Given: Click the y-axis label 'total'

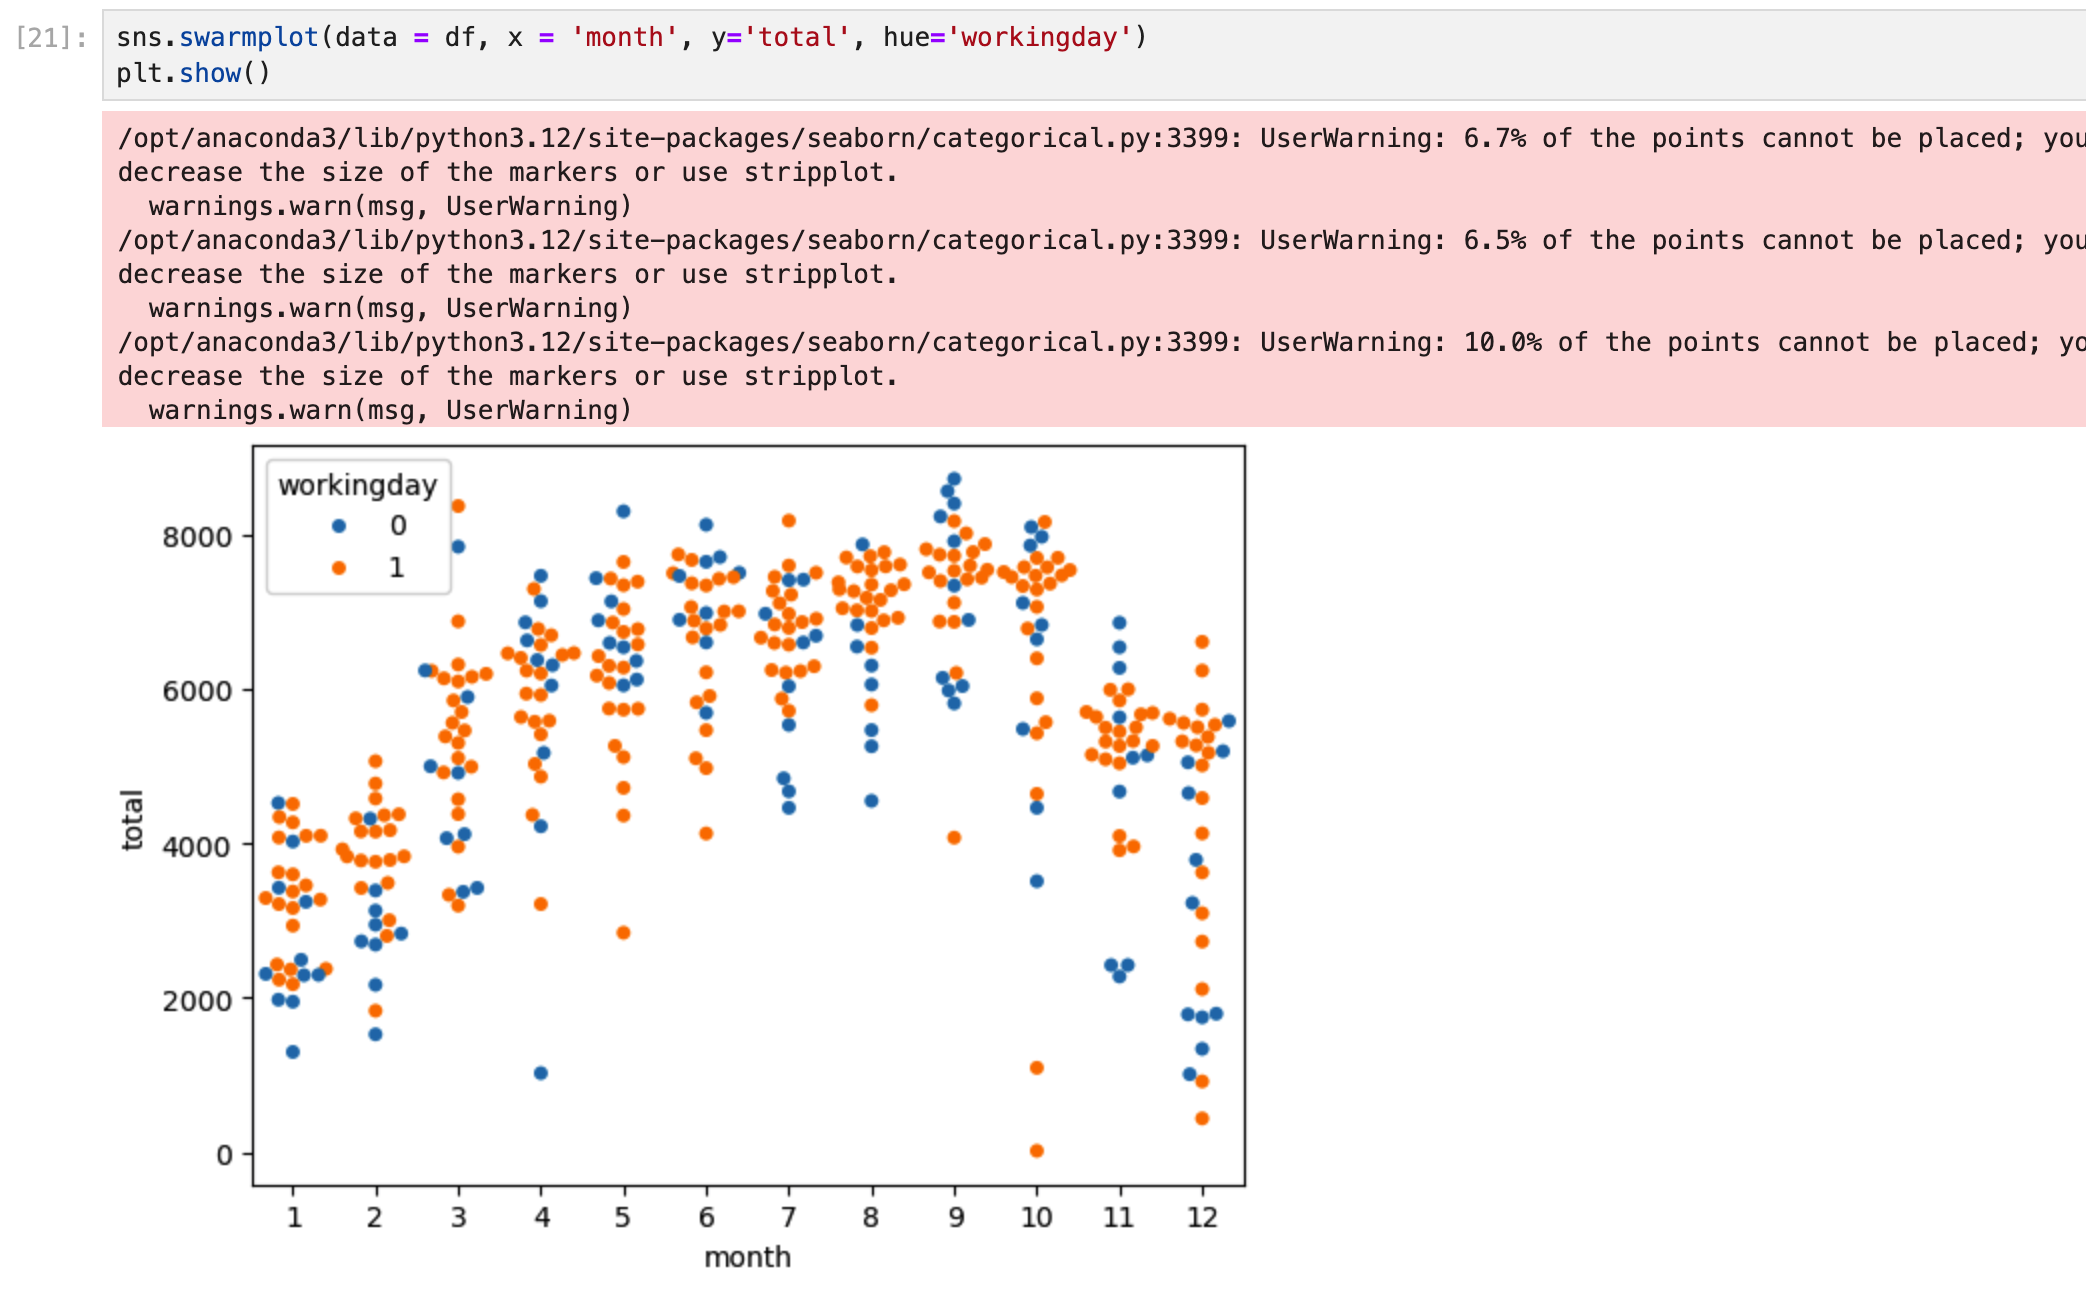Looking at the screenshot, I should click(x=132, y=820).
